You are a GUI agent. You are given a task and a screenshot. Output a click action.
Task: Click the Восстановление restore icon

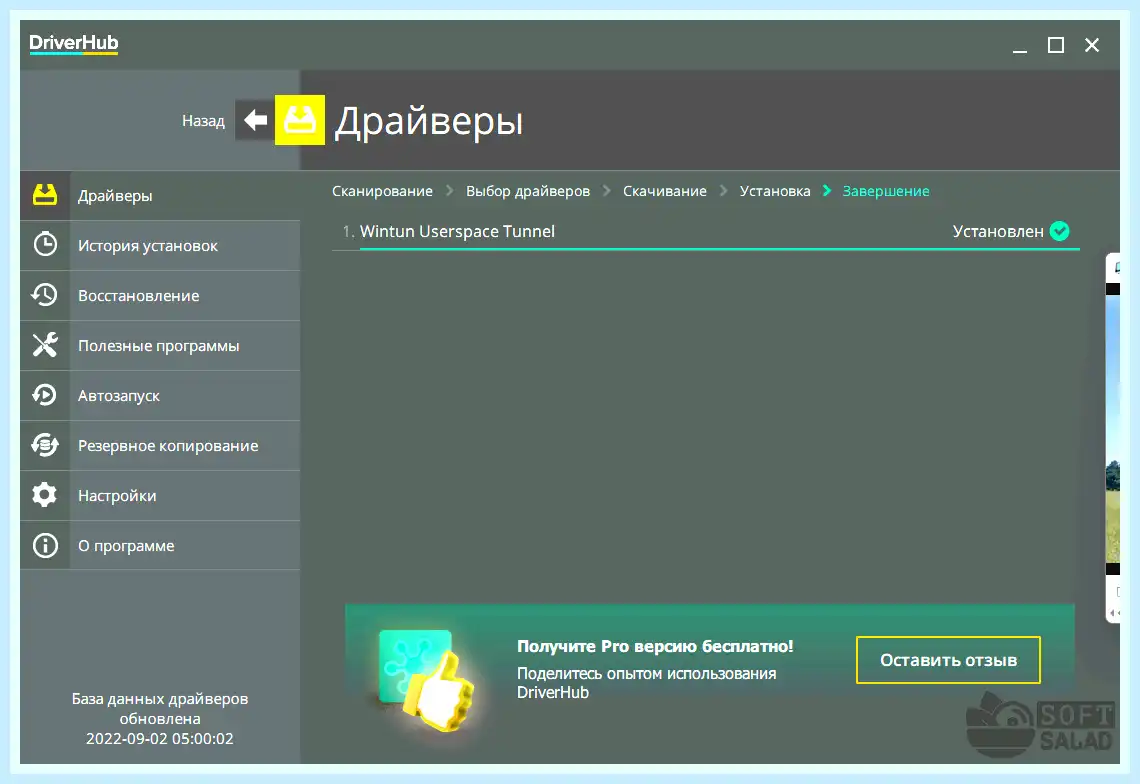(45, 295)
